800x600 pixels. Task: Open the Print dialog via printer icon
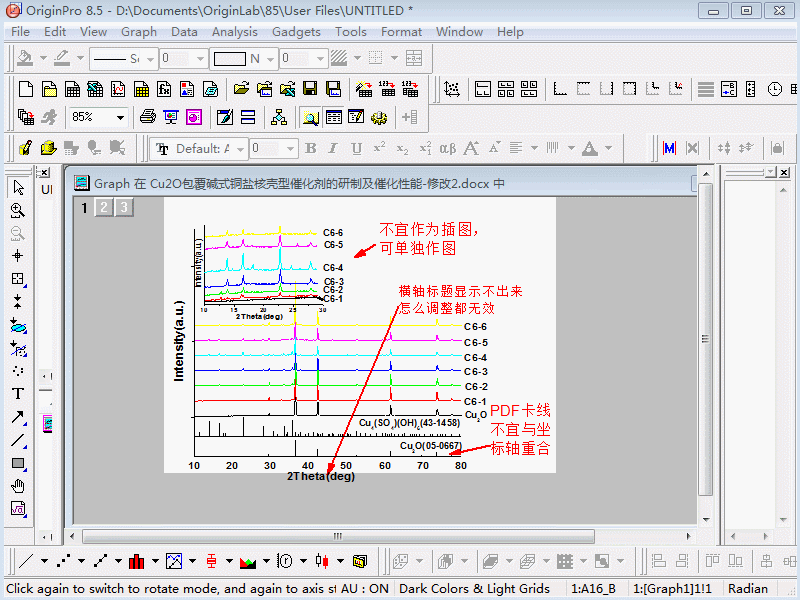(x=147, y=116)
